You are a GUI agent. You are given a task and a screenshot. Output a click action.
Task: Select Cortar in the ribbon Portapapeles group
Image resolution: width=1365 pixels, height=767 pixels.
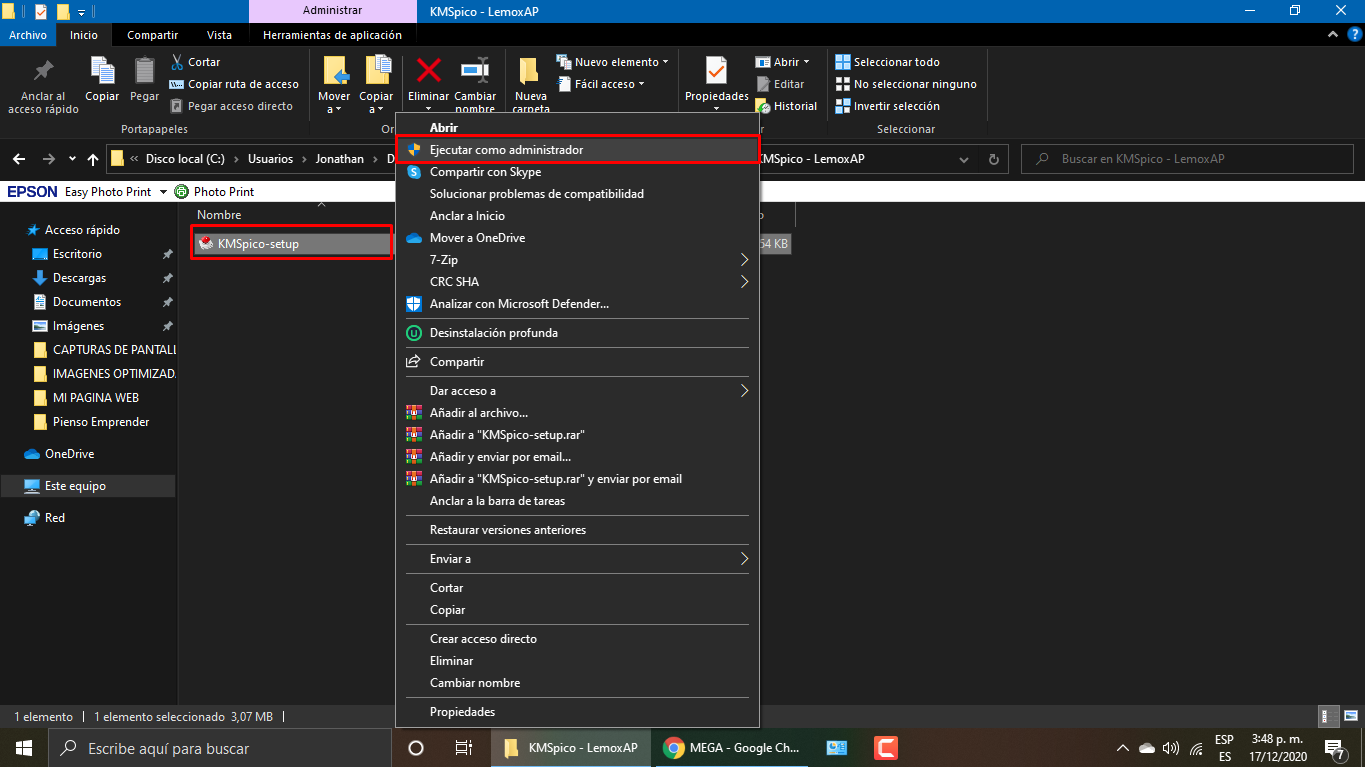pyautogui.click(x=196, y=62)
